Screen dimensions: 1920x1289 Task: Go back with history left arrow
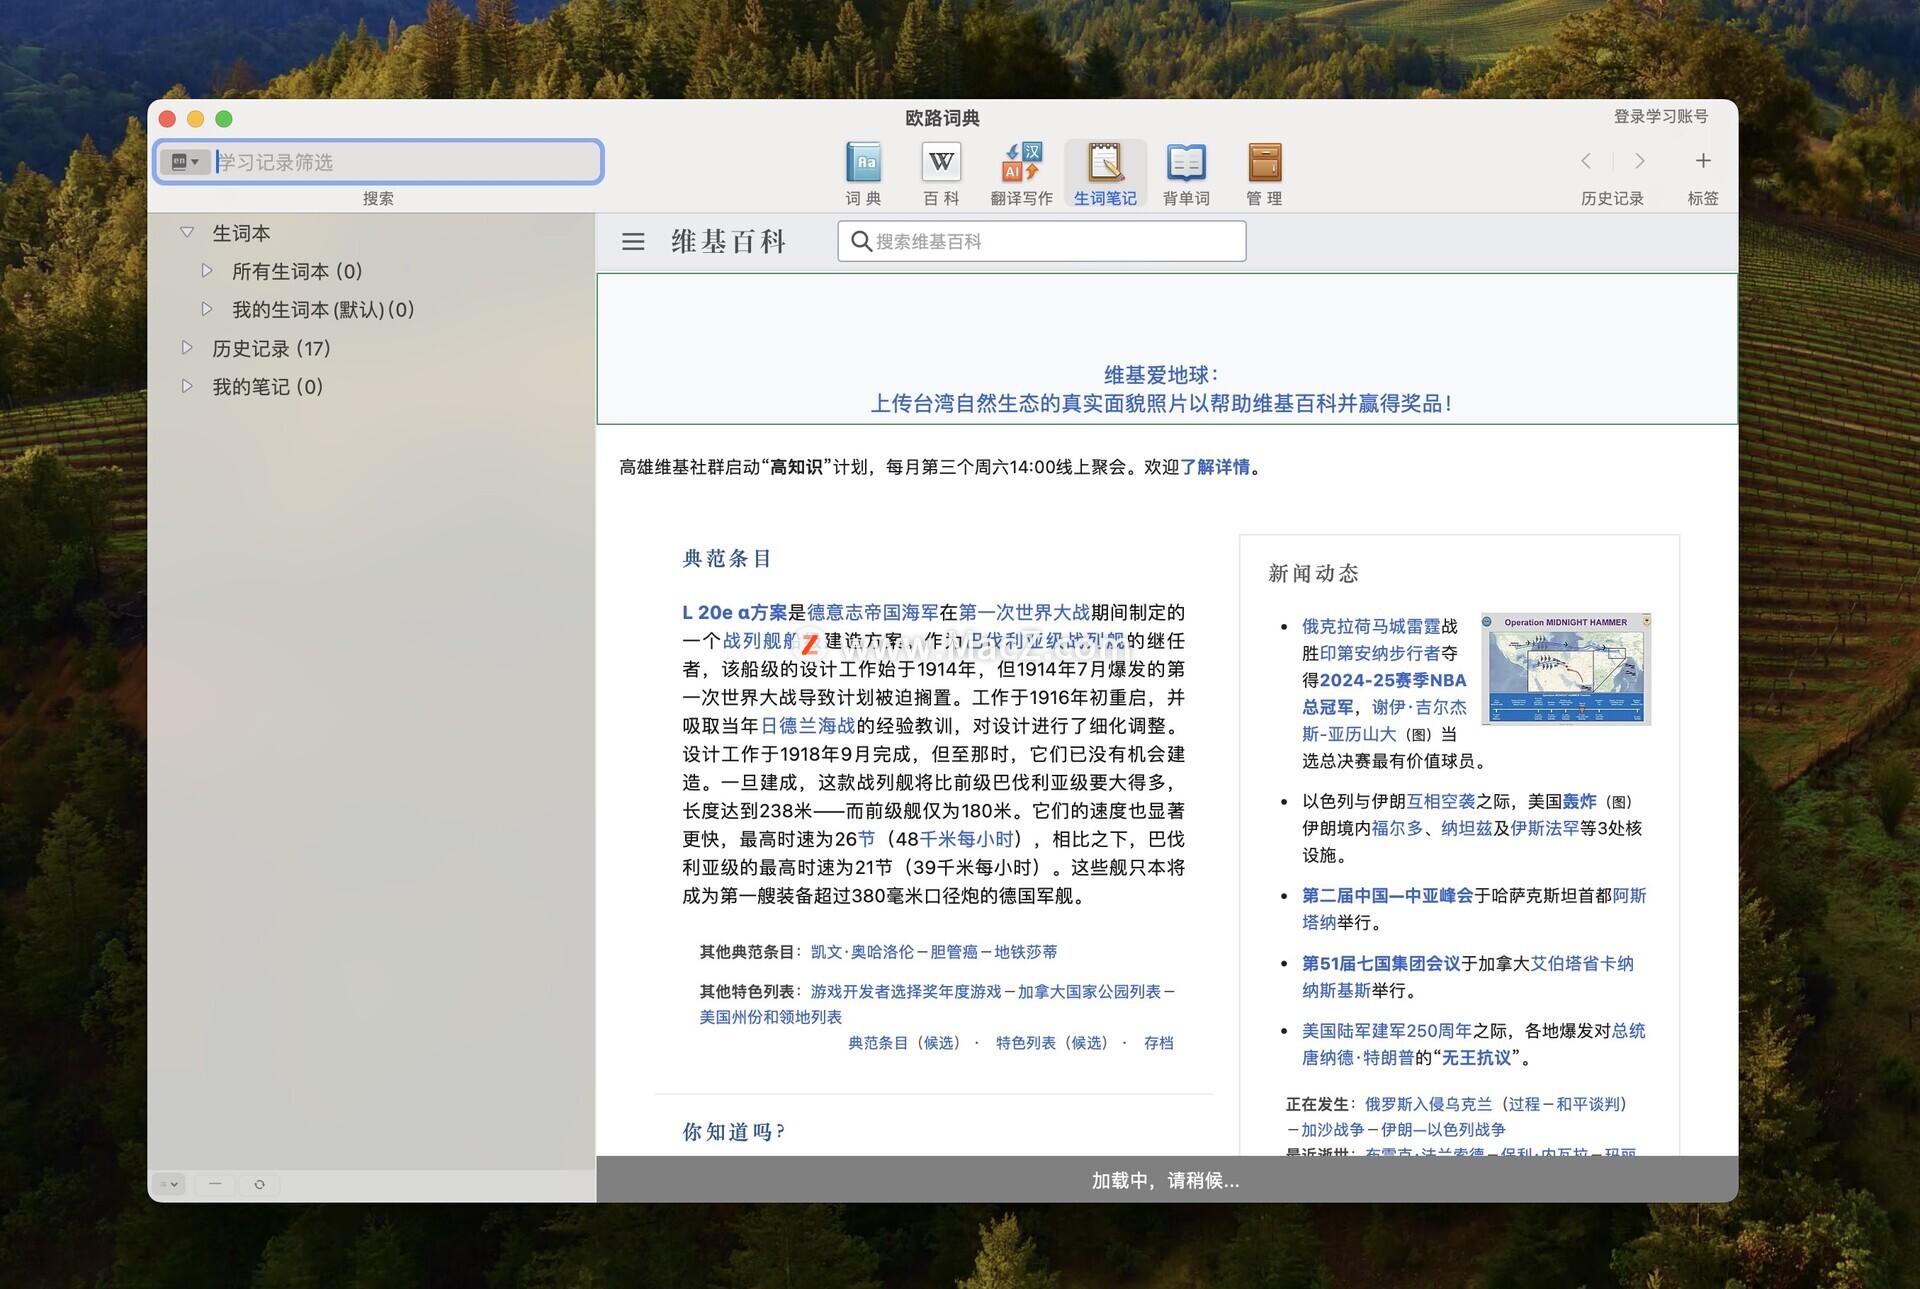[x=1586, y=161]
